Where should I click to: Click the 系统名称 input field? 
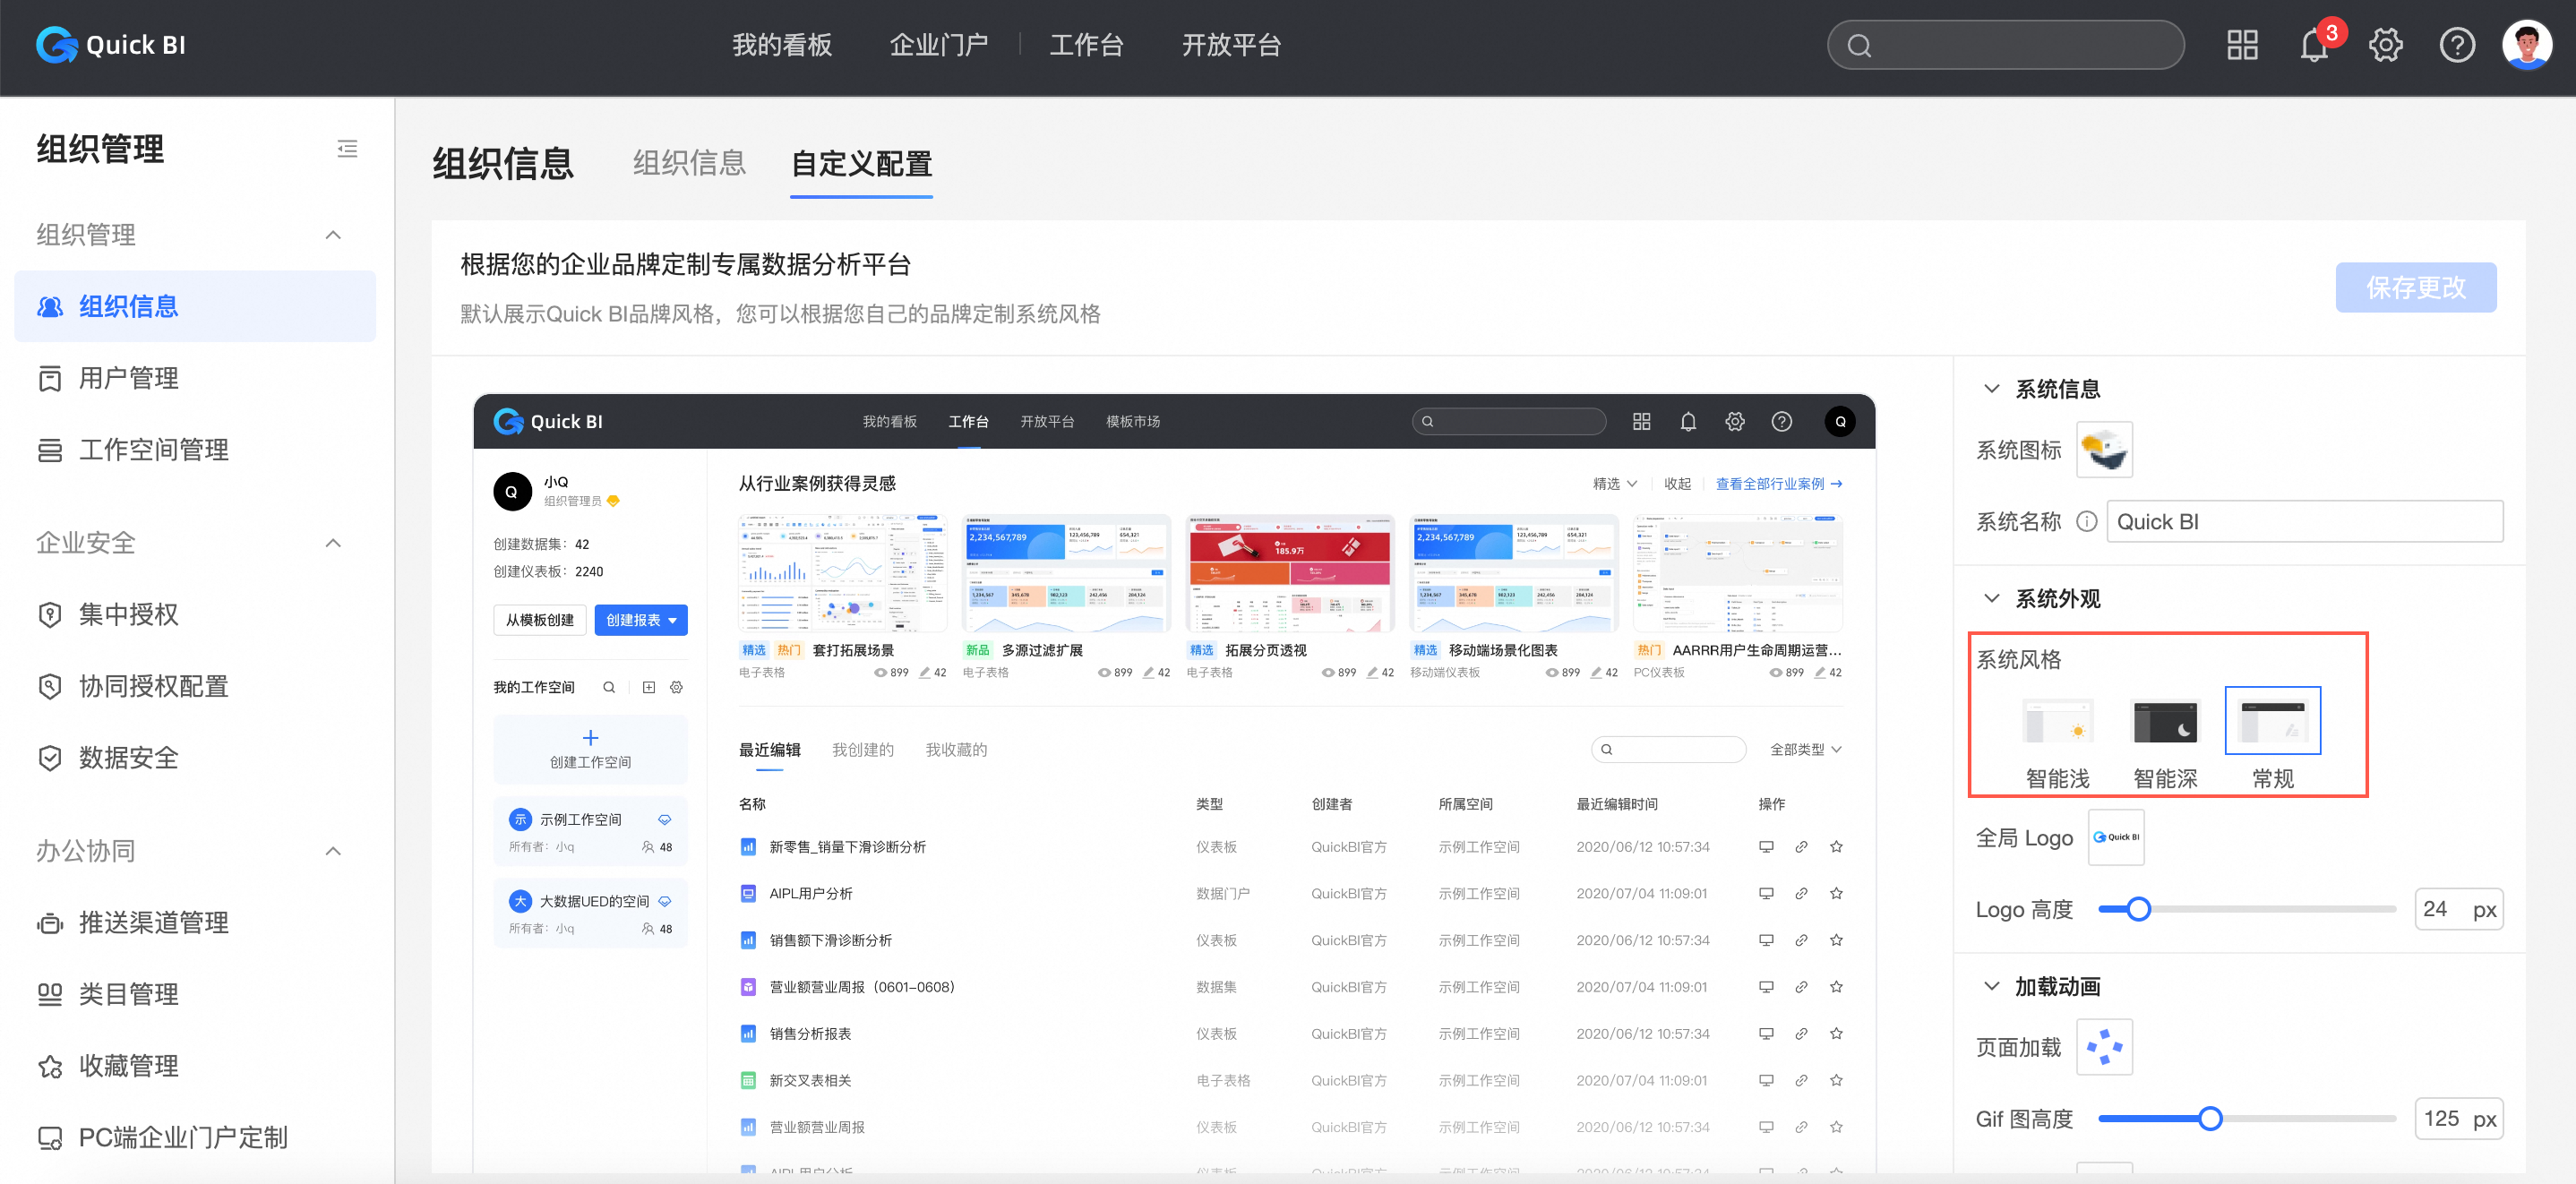pyautogui.click(x=2304, y=521)
